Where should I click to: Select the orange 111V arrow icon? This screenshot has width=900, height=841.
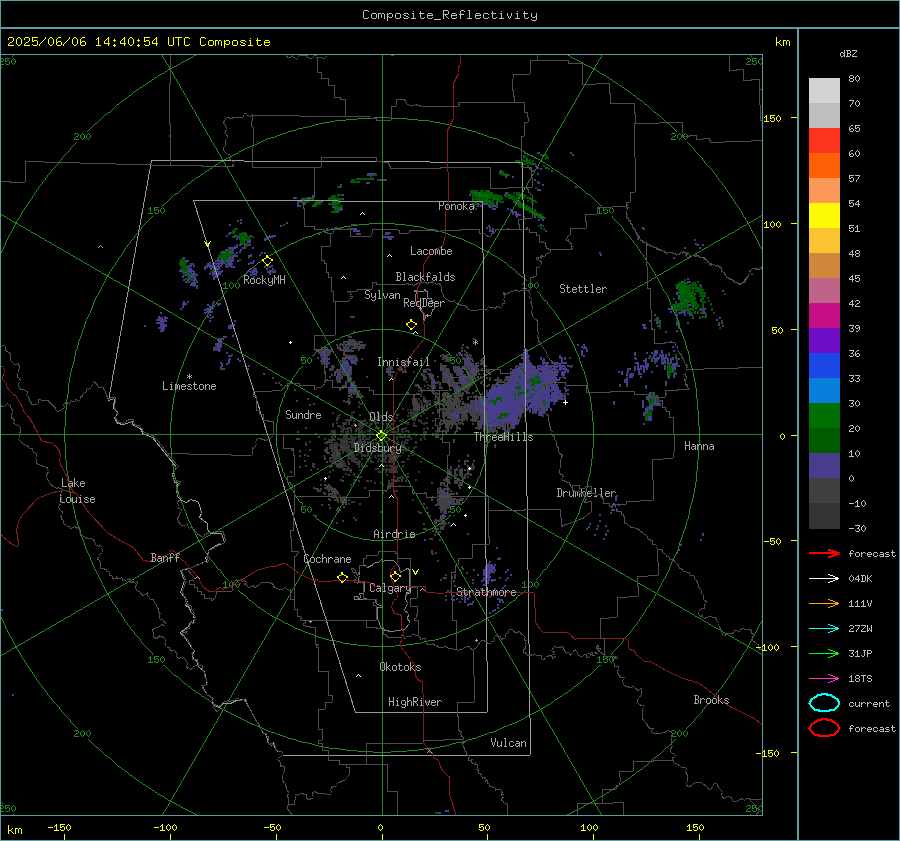tap(824, 603)
